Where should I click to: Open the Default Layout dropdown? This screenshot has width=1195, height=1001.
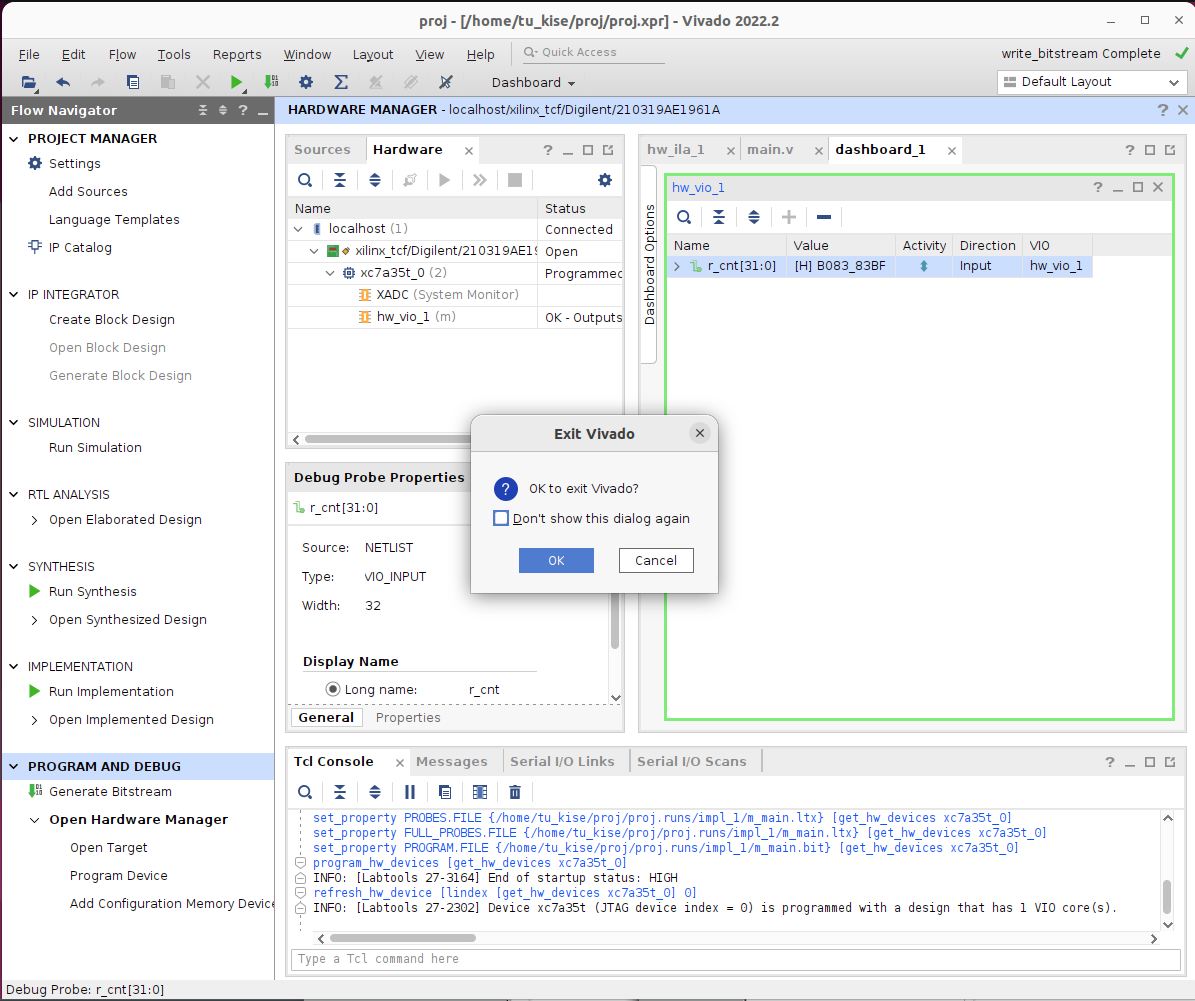(1091, 82)
